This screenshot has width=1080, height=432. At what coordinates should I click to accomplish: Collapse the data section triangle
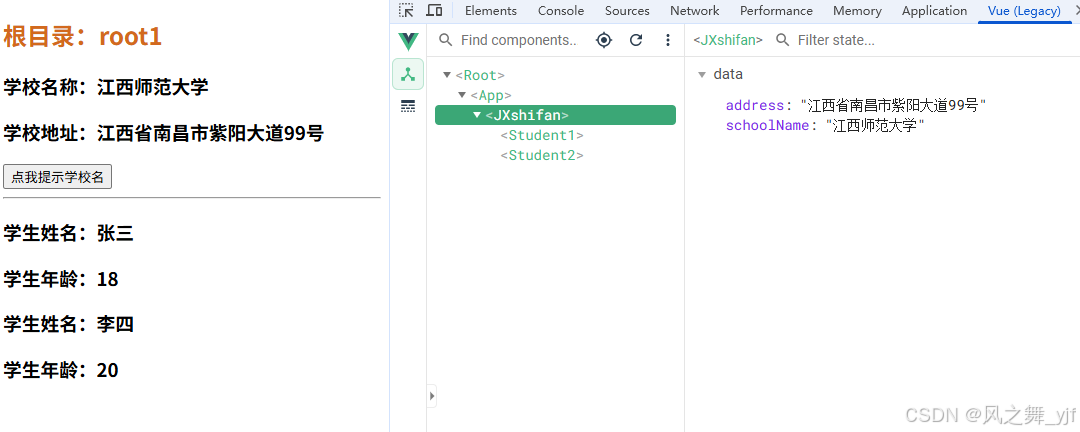coord(702,74)
